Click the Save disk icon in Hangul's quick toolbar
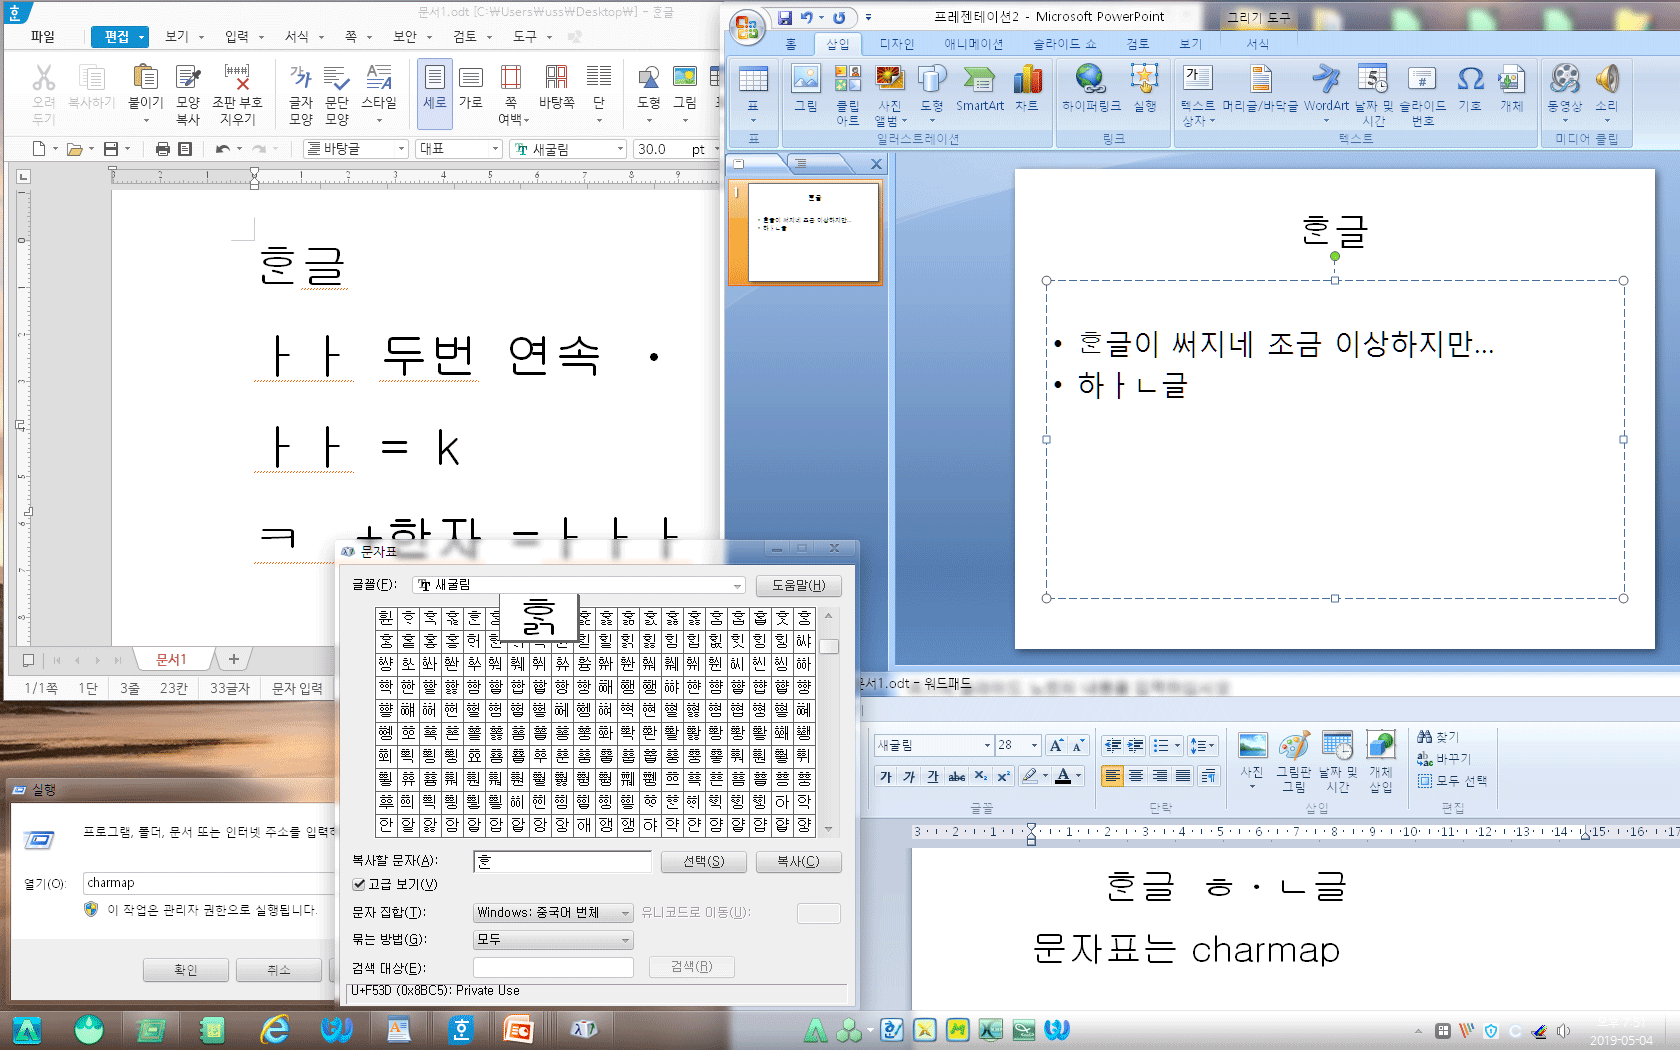This screenshot has height=1050, width=1680. 111,149
